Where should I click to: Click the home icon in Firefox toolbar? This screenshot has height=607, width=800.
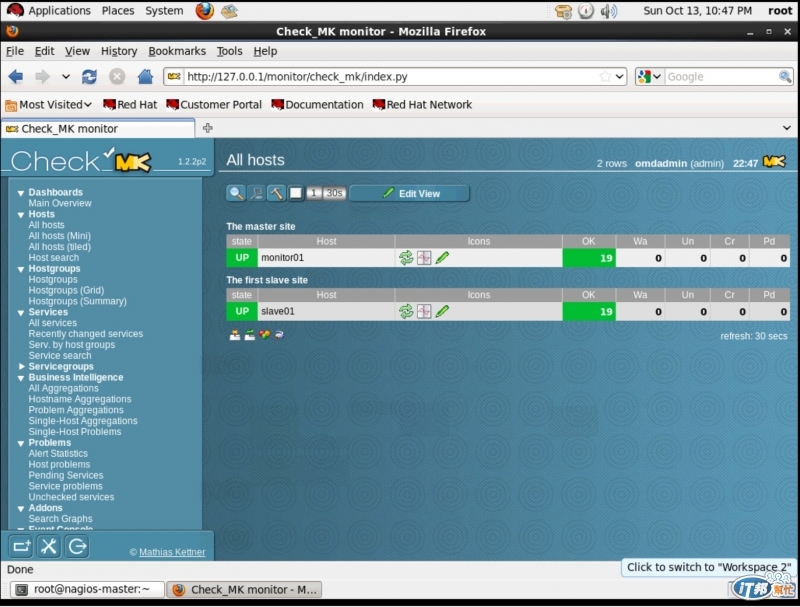145,77
